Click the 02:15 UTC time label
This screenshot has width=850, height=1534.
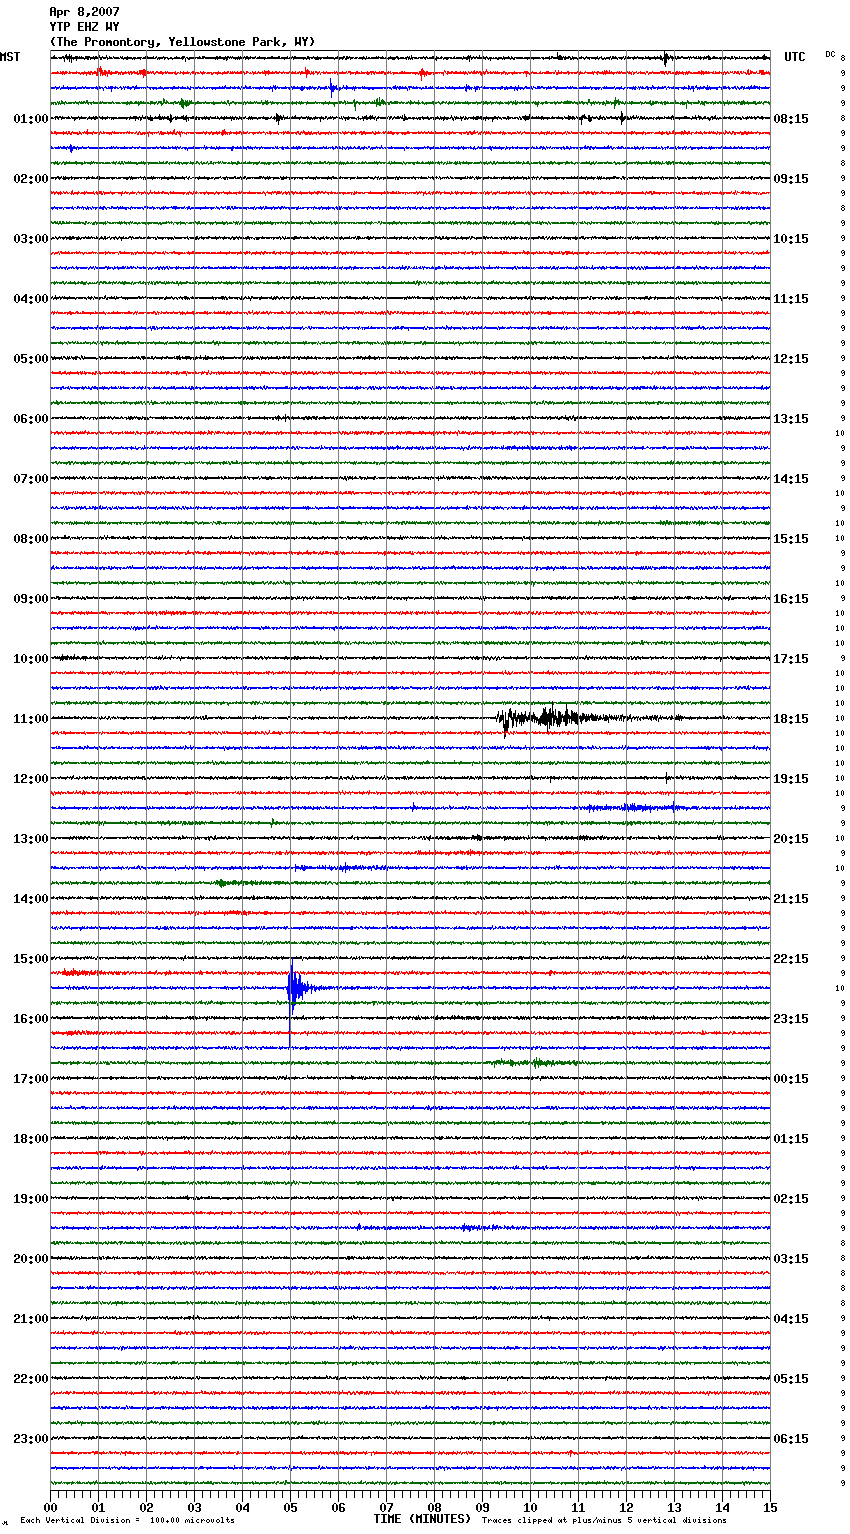point(791,1199)
